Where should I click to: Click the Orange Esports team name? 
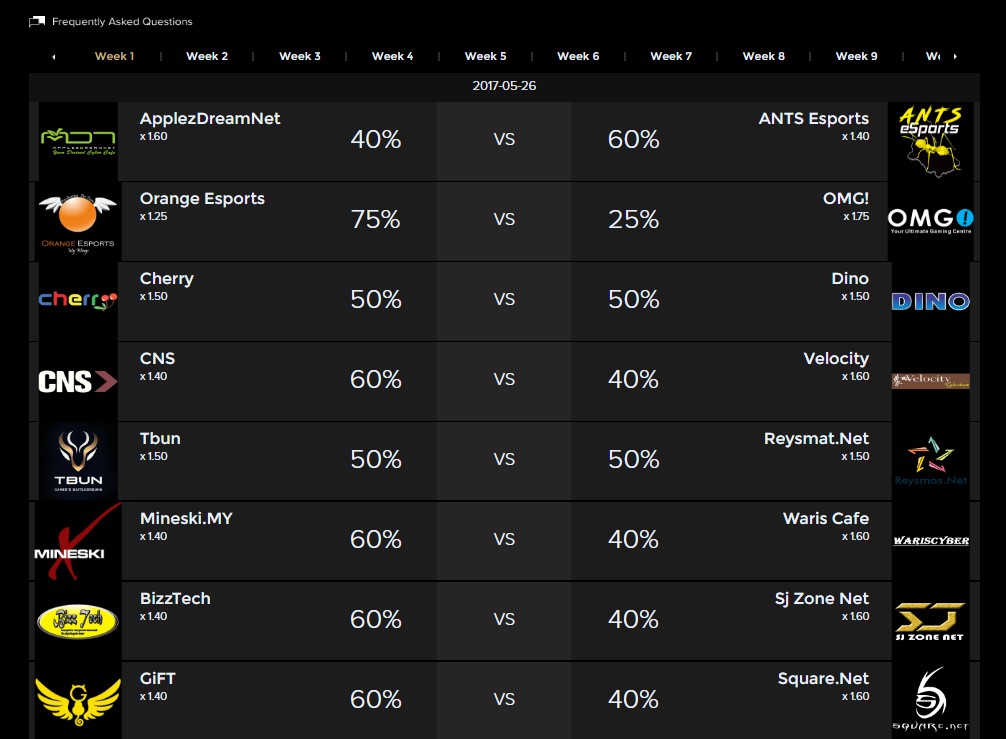[x=202, y=198]
